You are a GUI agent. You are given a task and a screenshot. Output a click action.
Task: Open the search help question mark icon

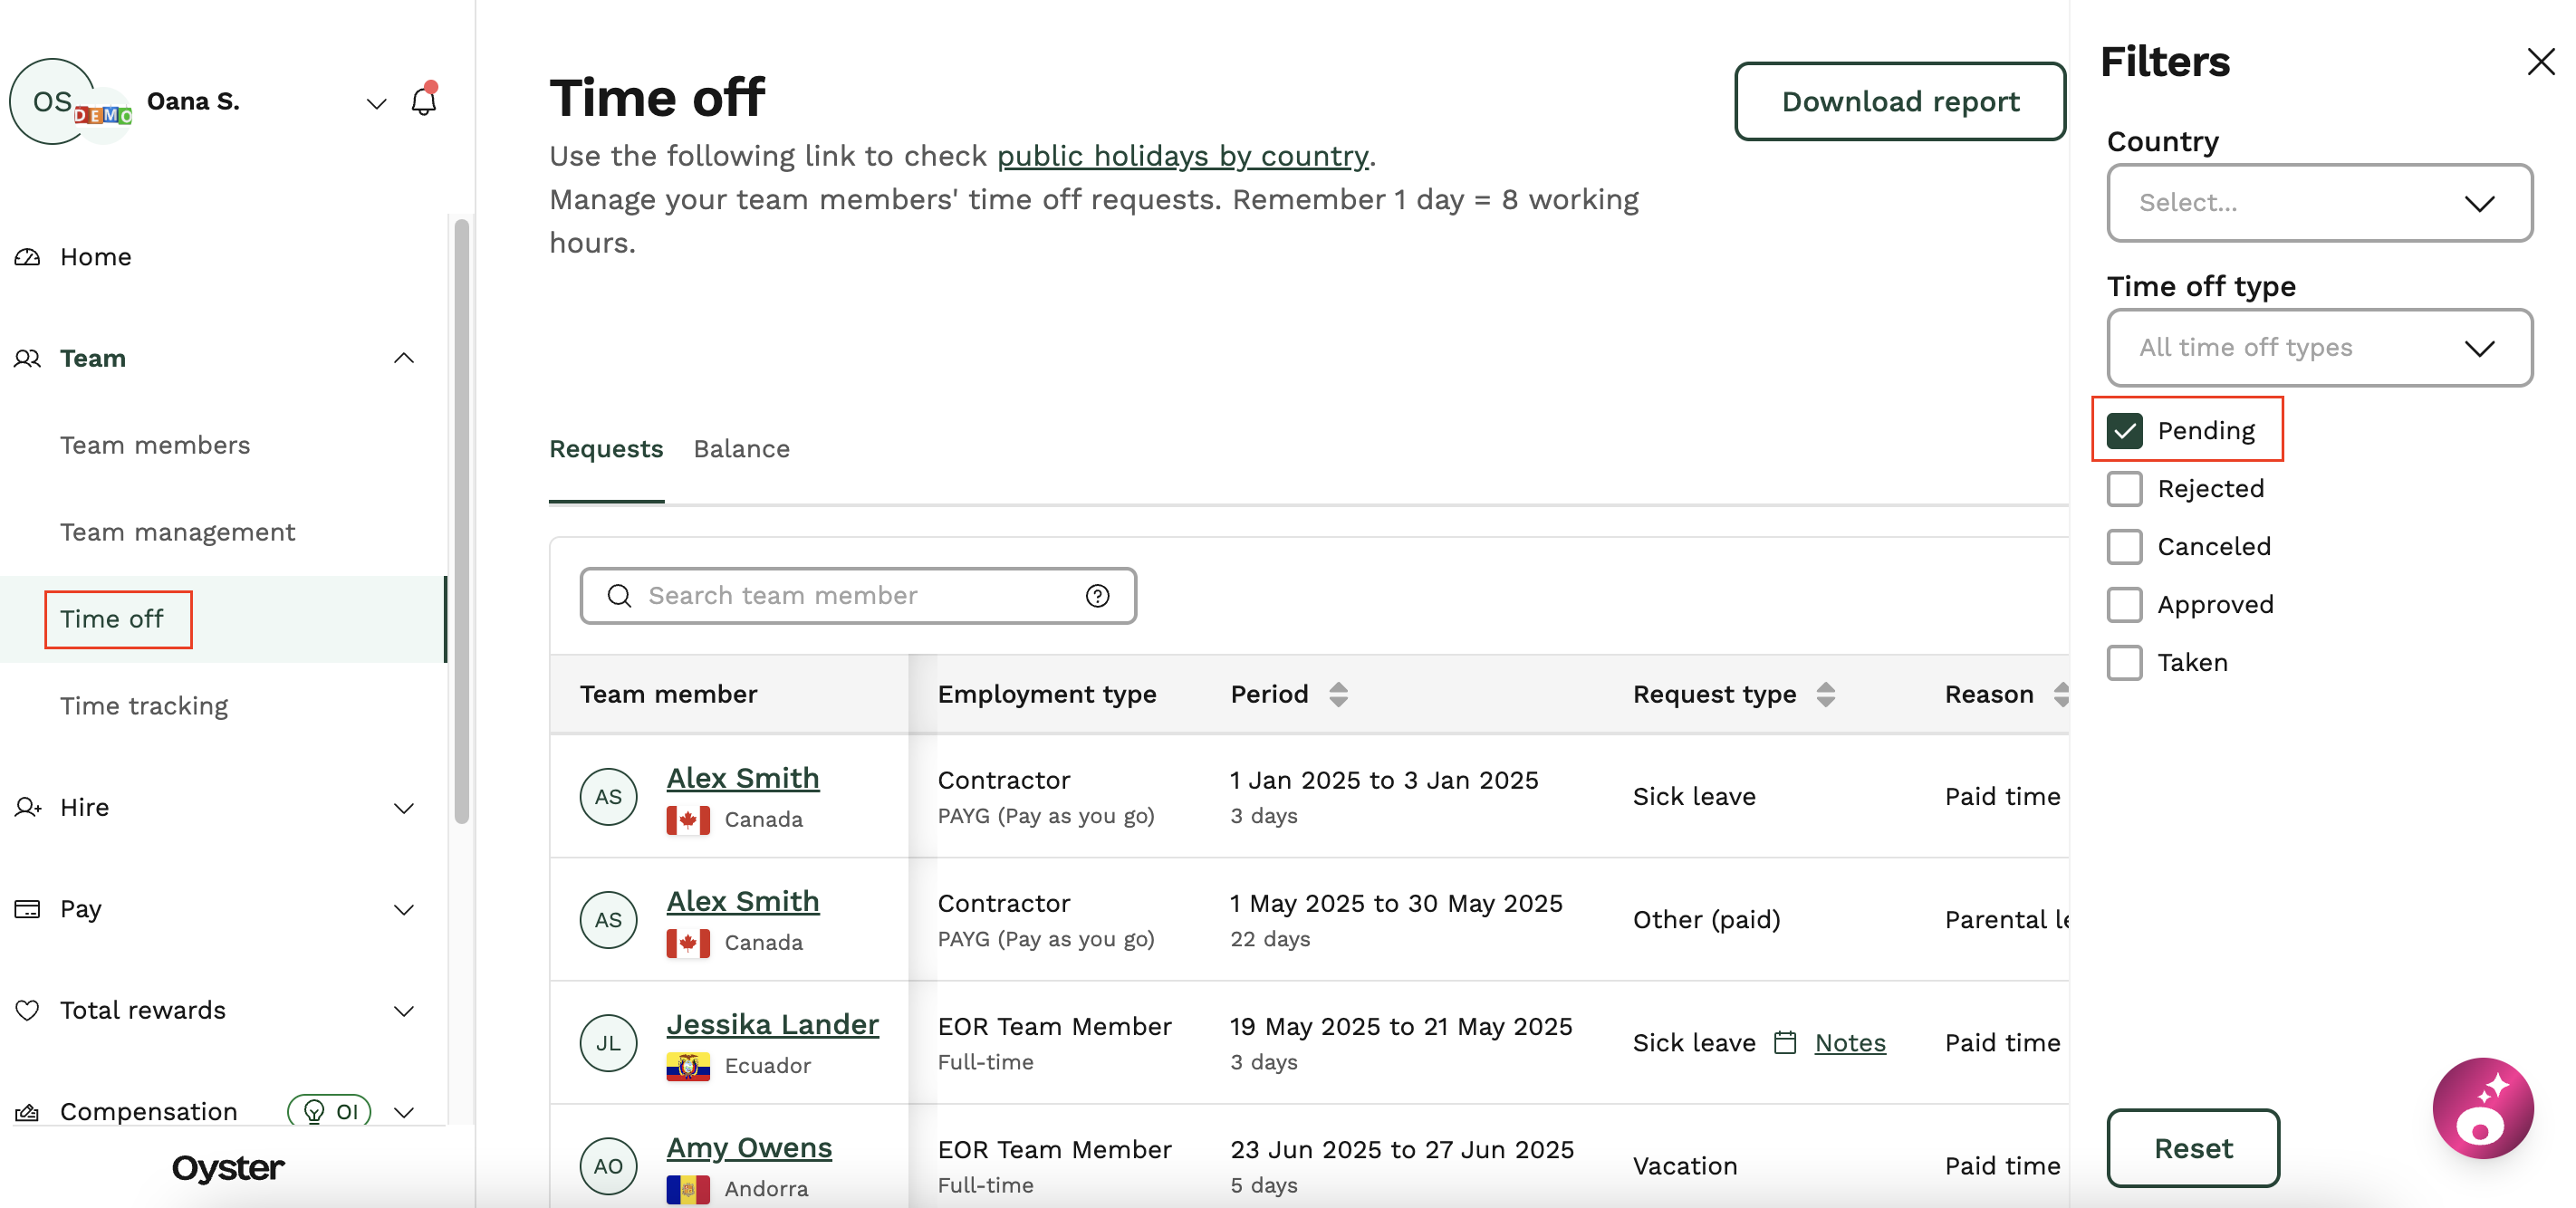[1097, 595]
